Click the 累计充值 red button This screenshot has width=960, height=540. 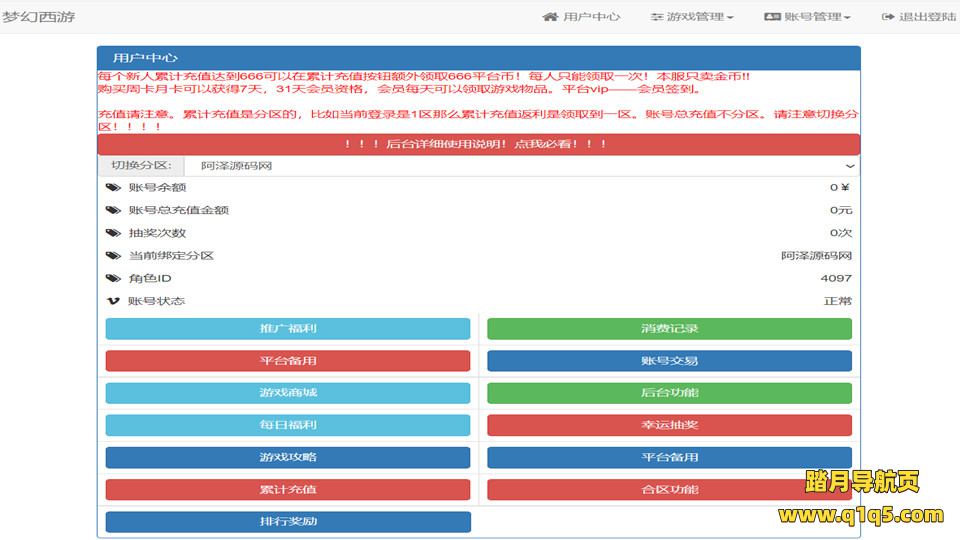[288, 490]
